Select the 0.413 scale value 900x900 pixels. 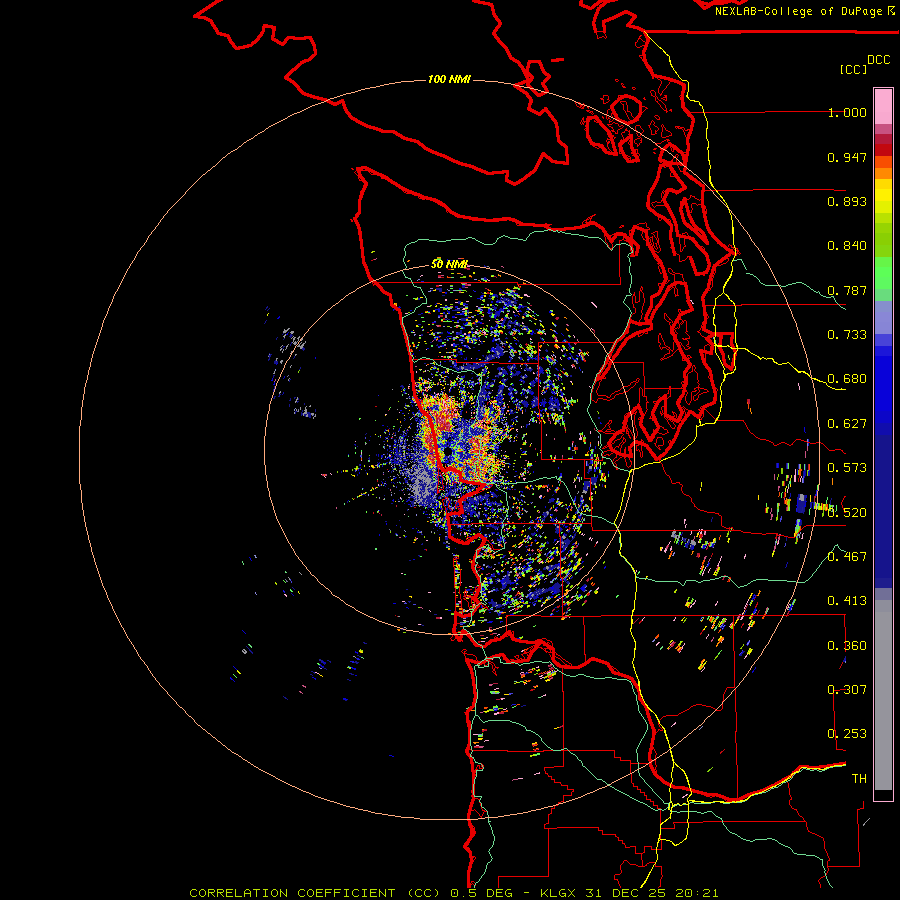[847, 601]
